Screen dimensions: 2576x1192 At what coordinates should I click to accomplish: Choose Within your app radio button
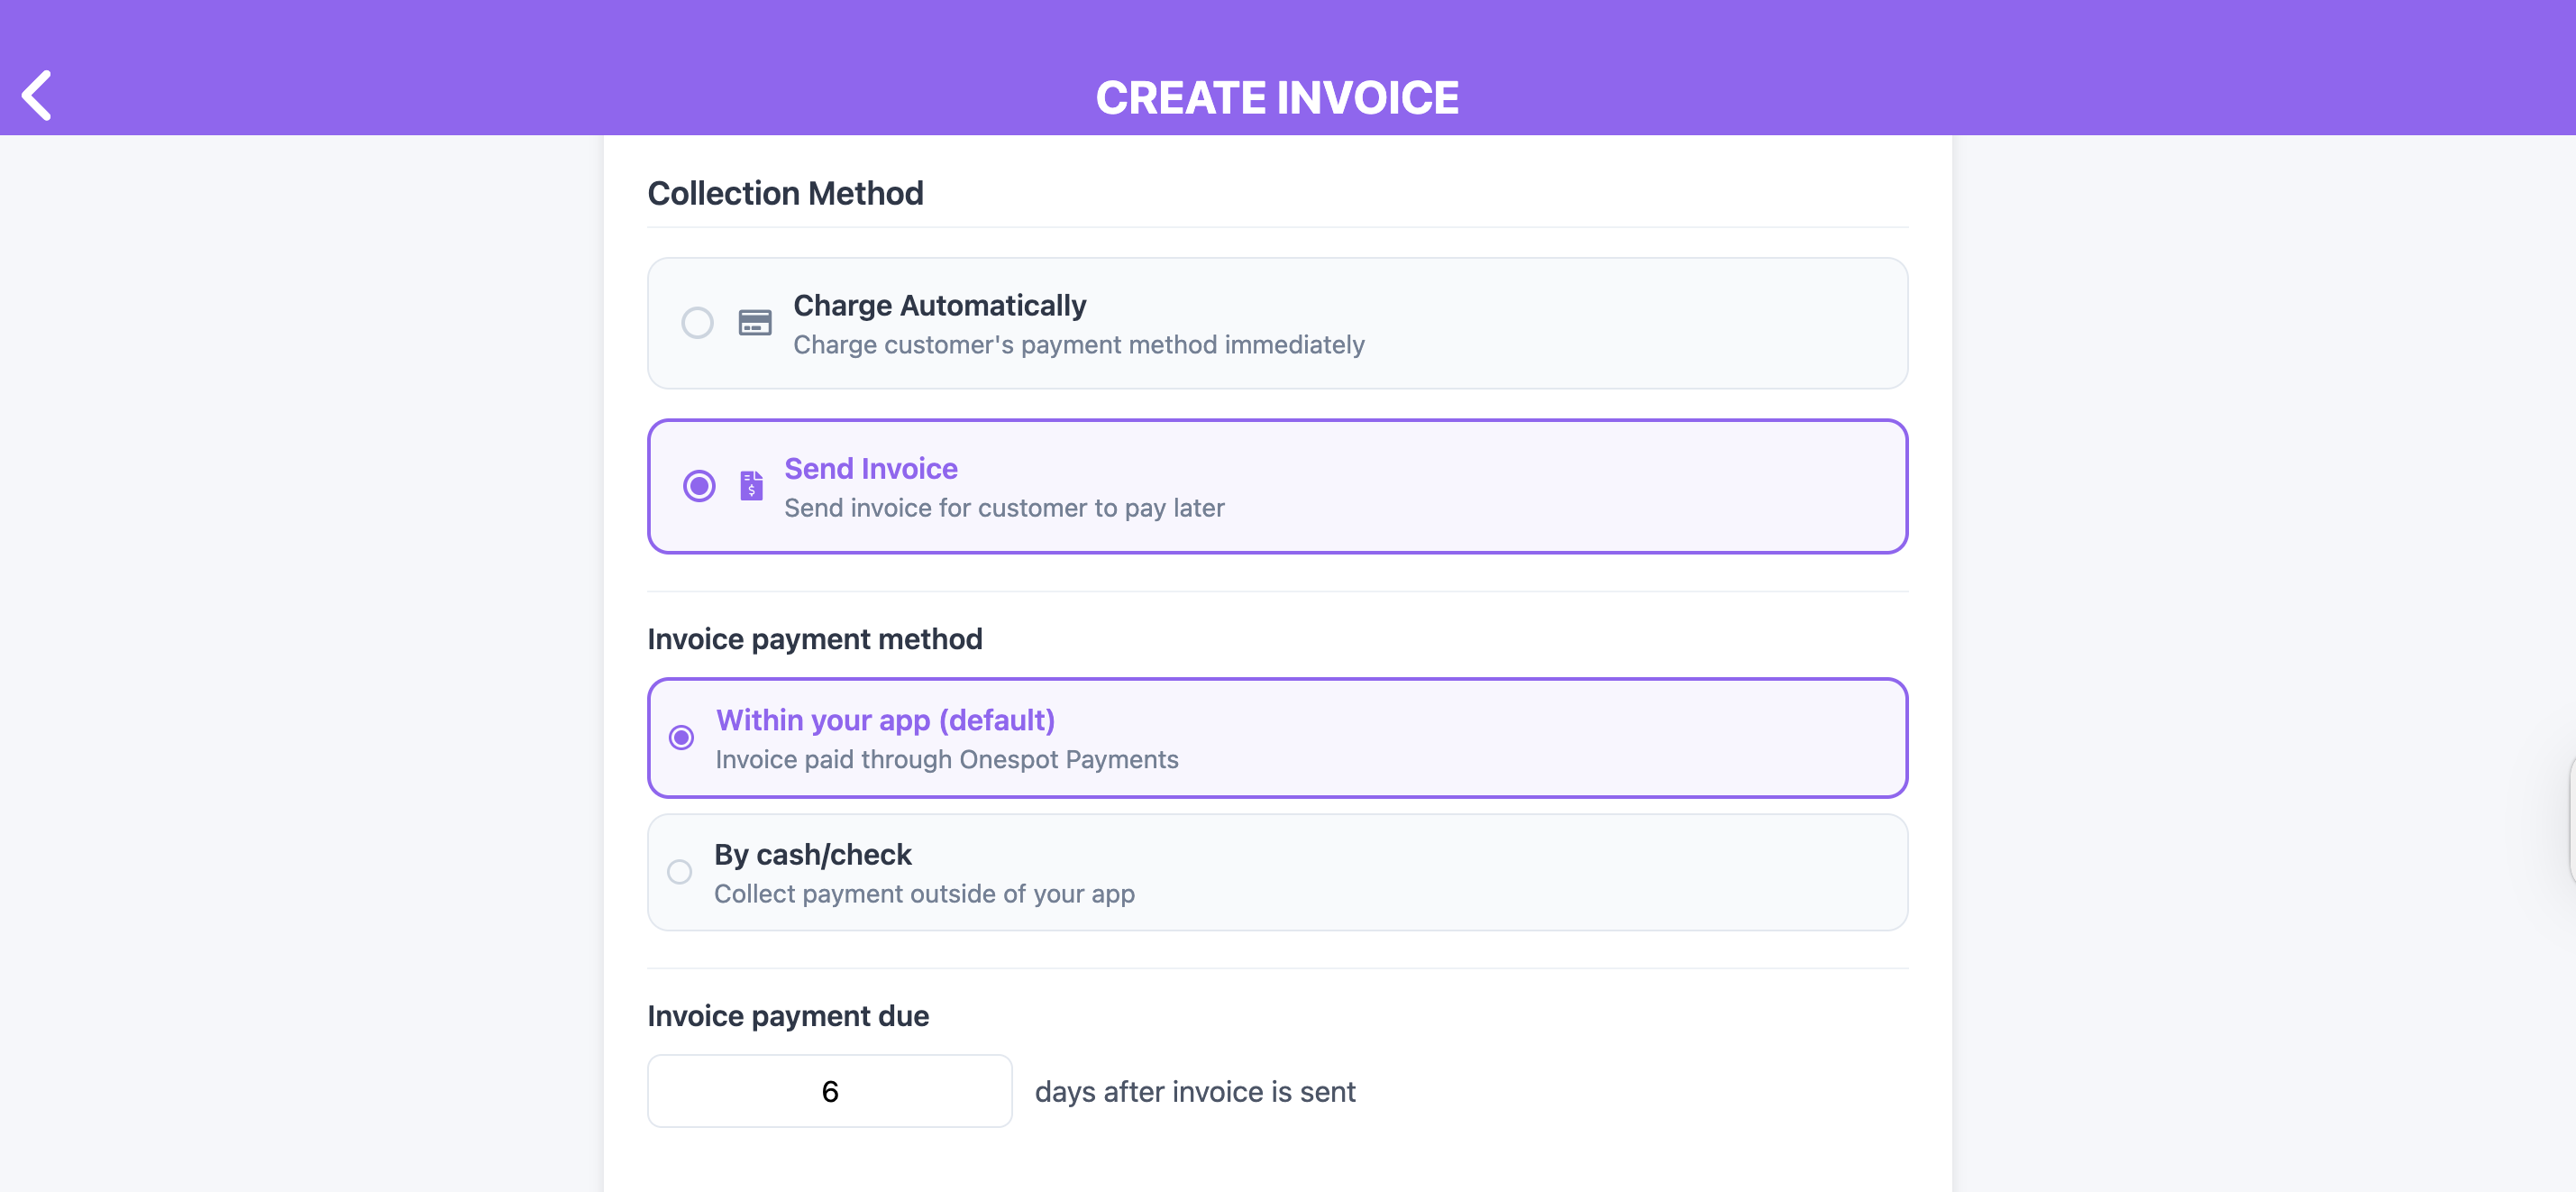[681, 738]
